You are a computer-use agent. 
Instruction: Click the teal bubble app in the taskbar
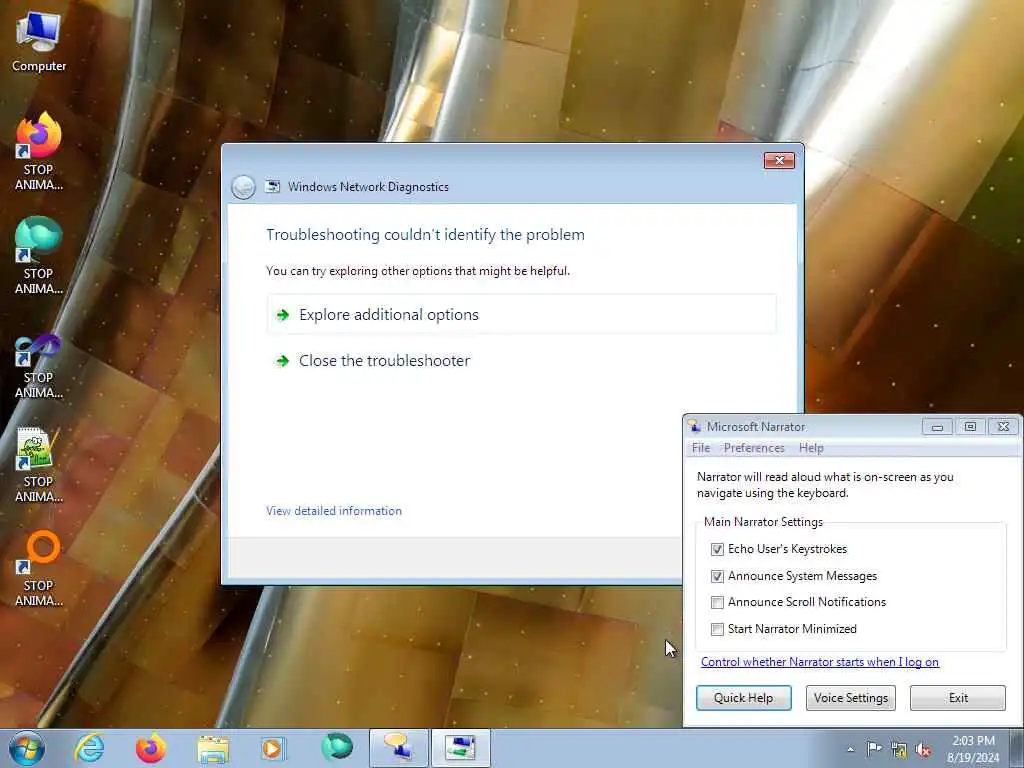[x=336, y=747]
